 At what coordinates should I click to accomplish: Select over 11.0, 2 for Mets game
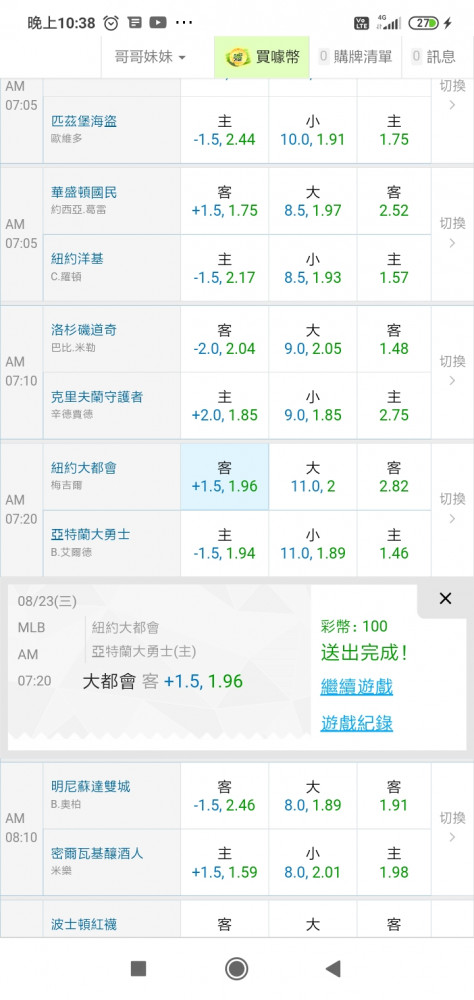[313, 476]
